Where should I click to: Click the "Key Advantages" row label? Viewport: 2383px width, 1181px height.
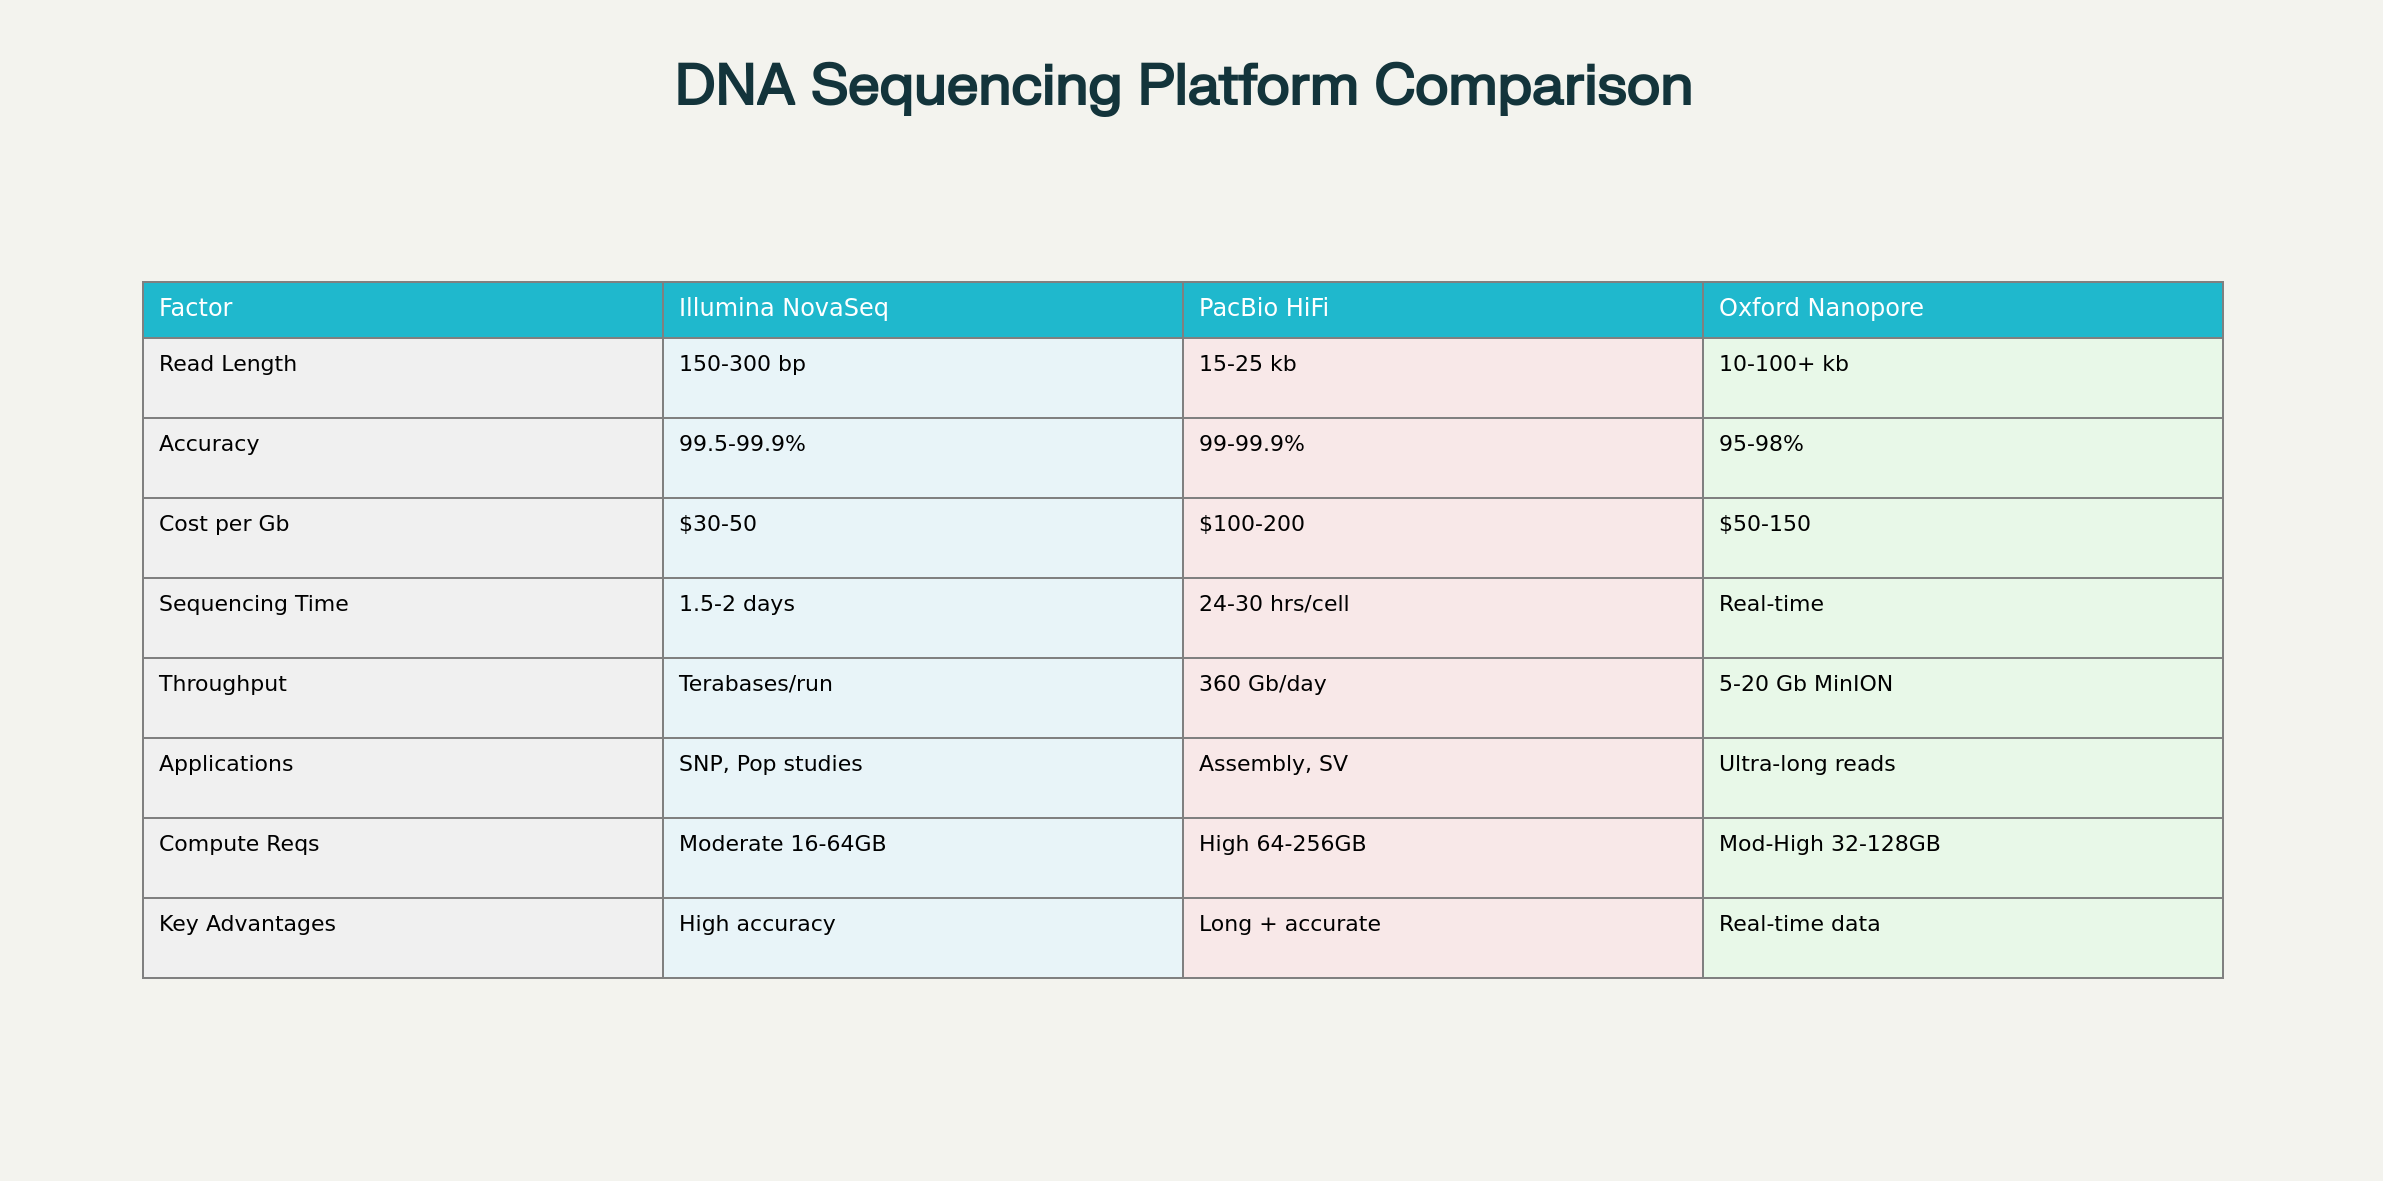pyautogui.click(x=247, y=925)
